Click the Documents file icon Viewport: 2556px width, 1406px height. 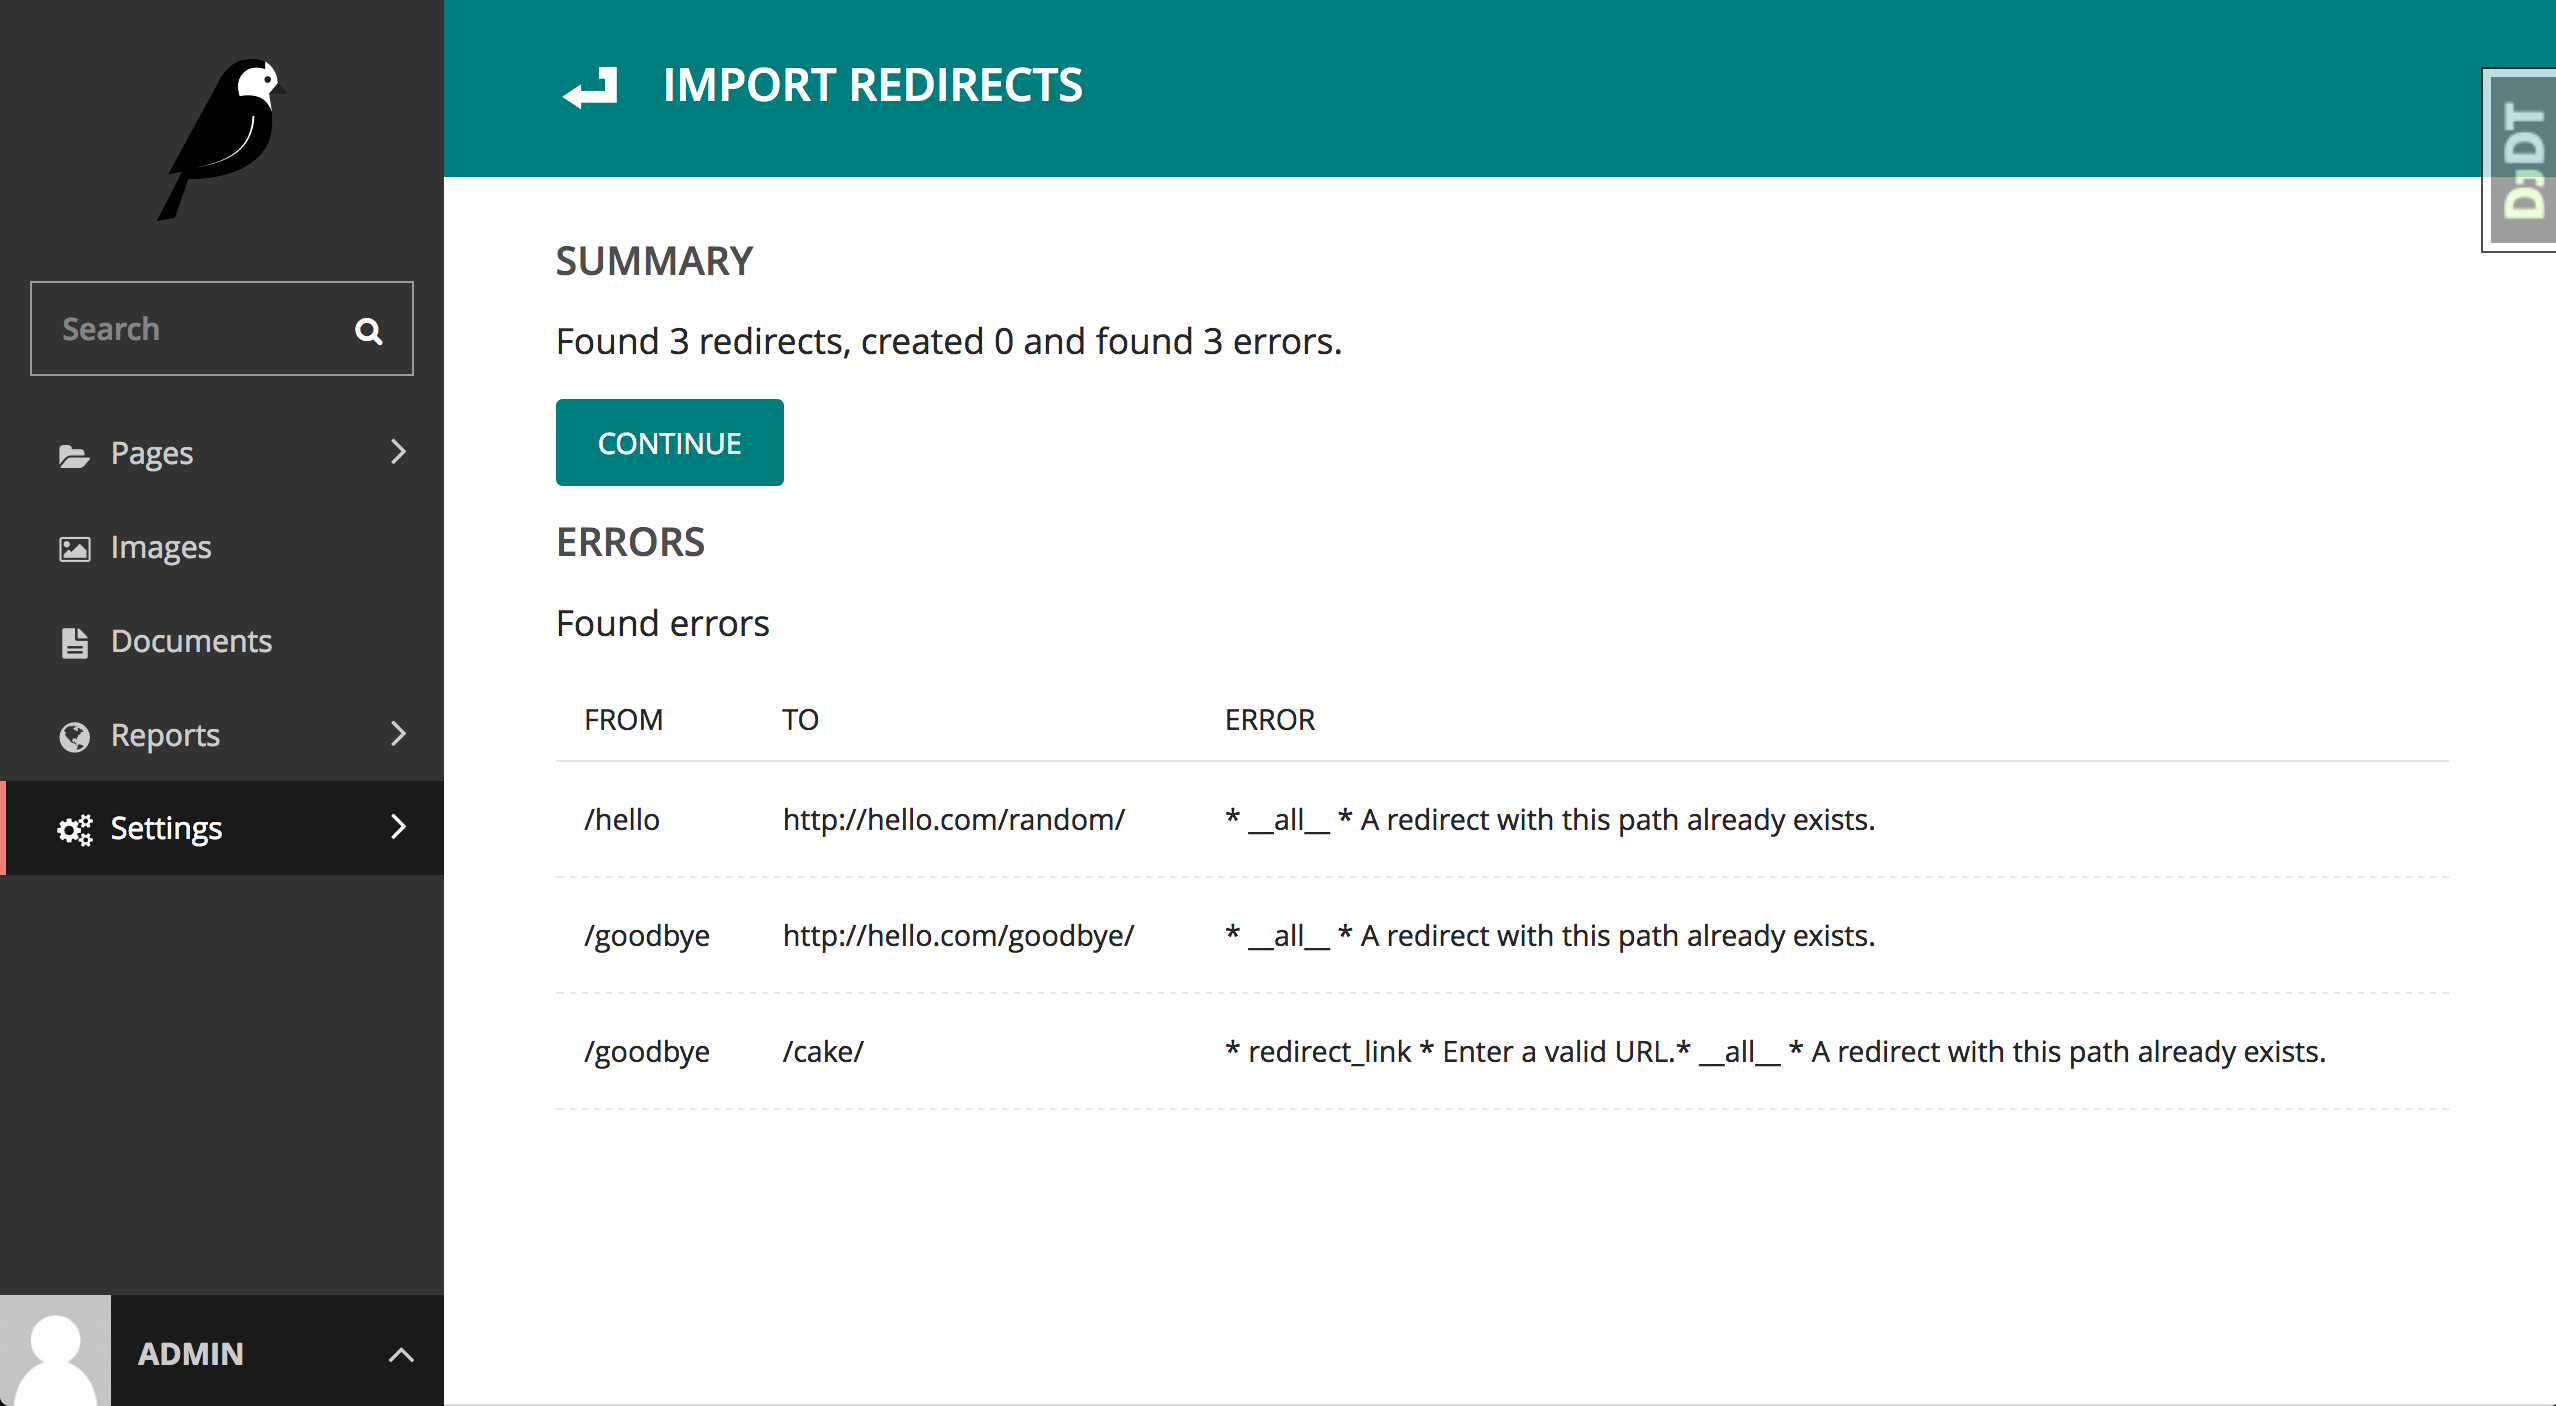coord(74,642)
